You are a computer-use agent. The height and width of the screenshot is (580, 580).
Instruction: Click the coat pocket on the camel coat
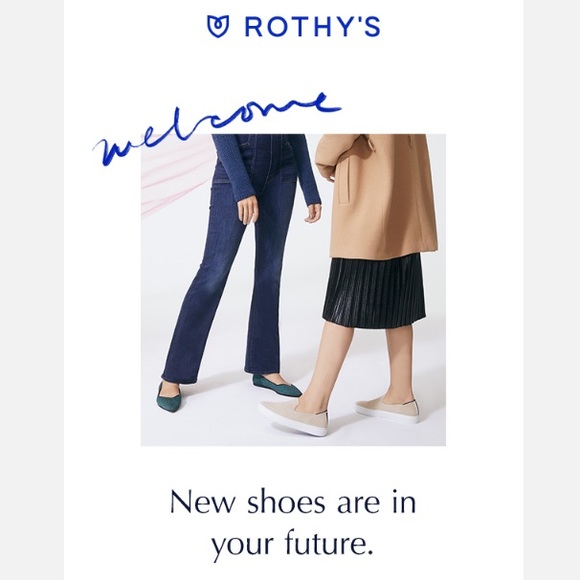point(343,181)
